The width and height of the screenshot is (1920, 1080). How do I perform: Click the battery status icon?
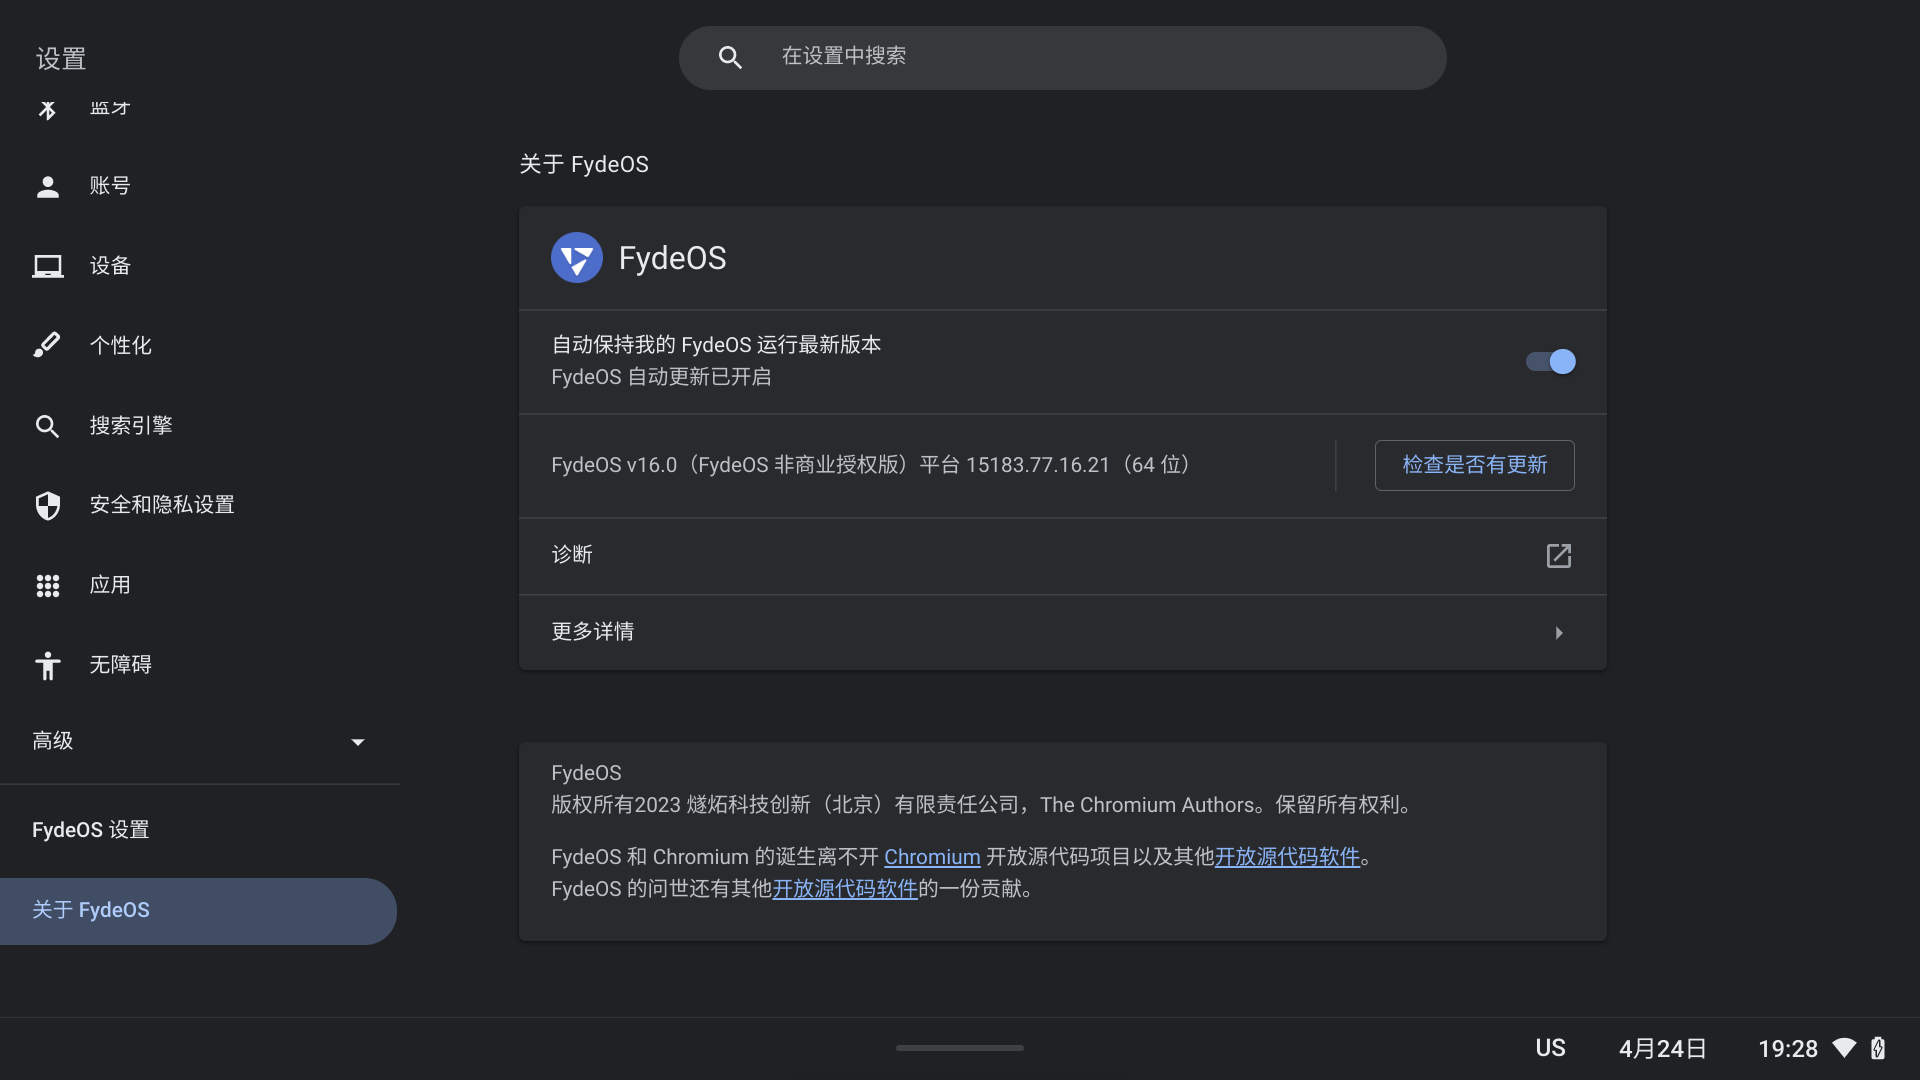coord(1881,1048)
